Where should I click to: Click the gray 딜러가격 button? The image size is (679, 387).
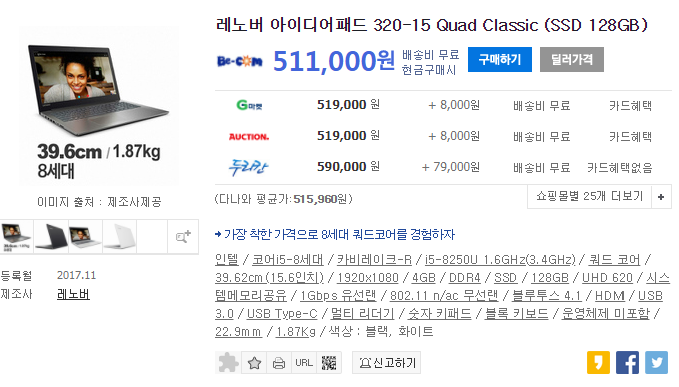pos(572,60)
